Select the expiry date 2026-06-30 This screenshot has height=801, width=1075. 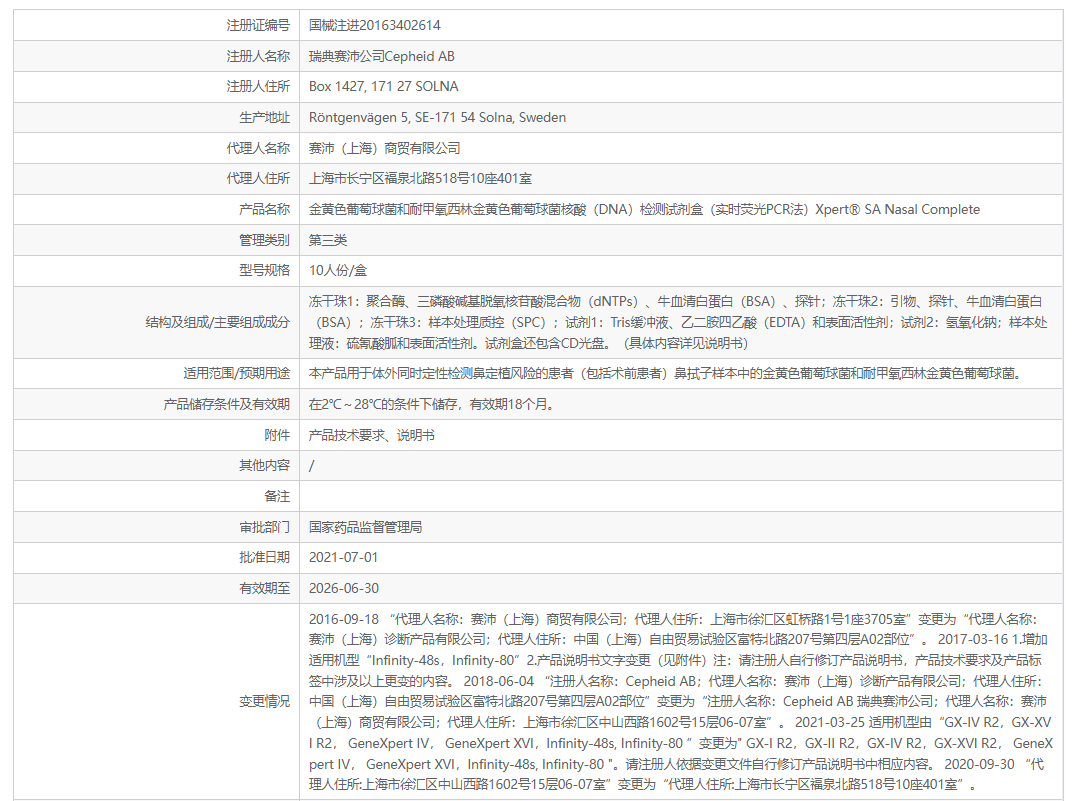(343, 588)
